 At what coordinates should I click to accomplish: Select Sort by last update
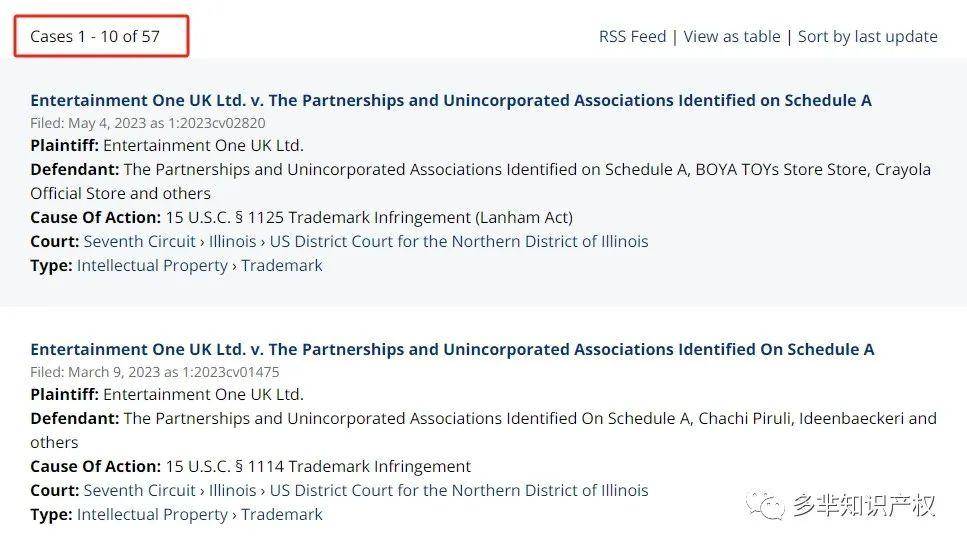[x=868, y=36]
